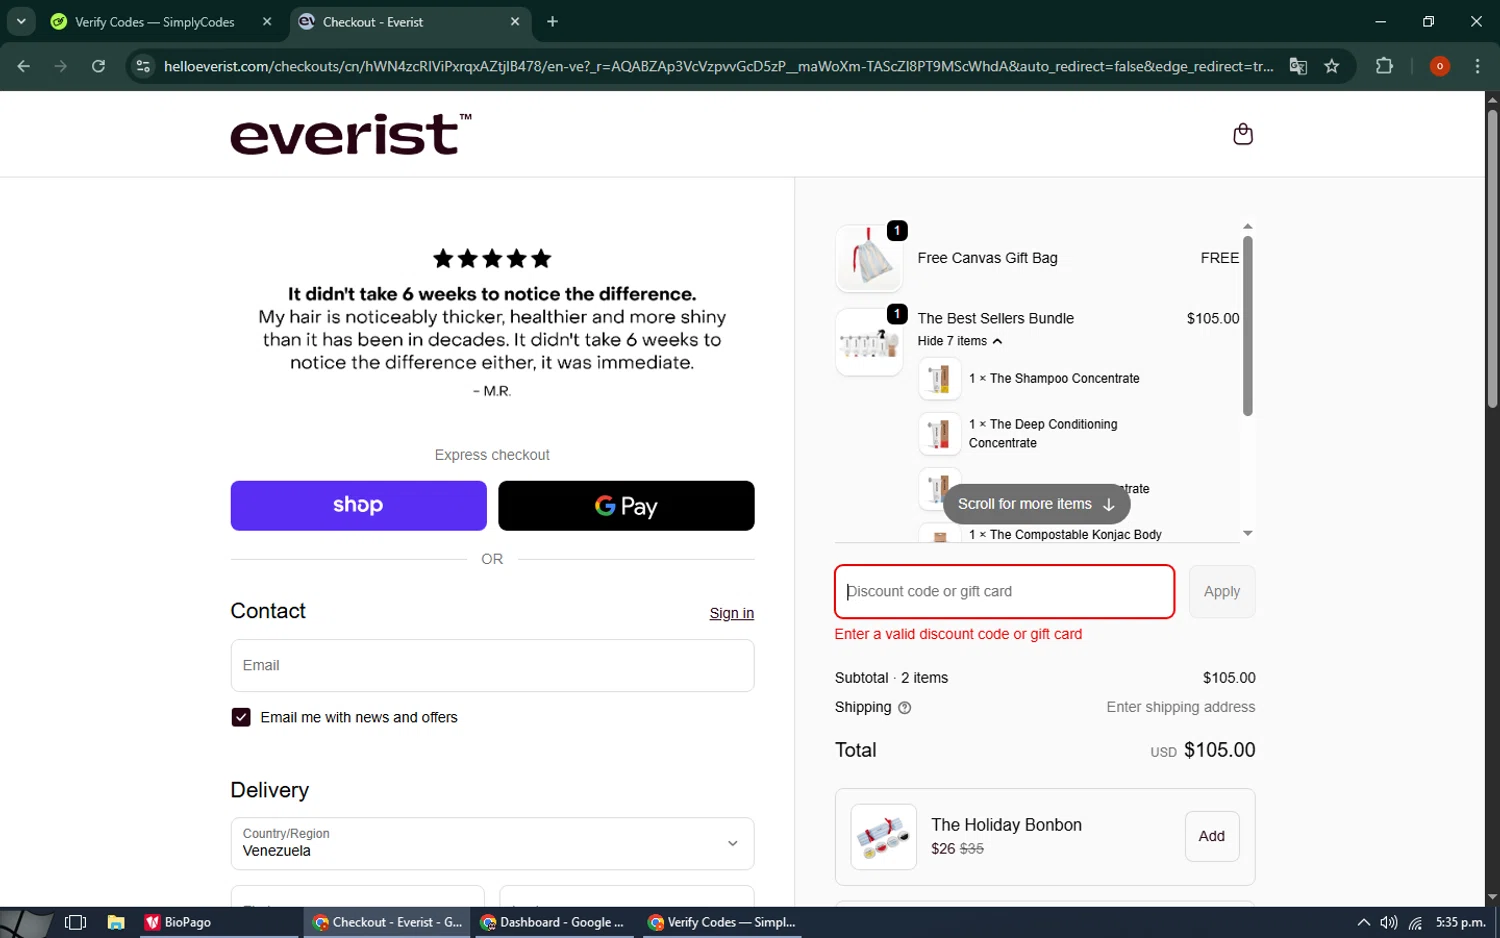Open Chrome three-dot menu

(x=1477, y=66)
